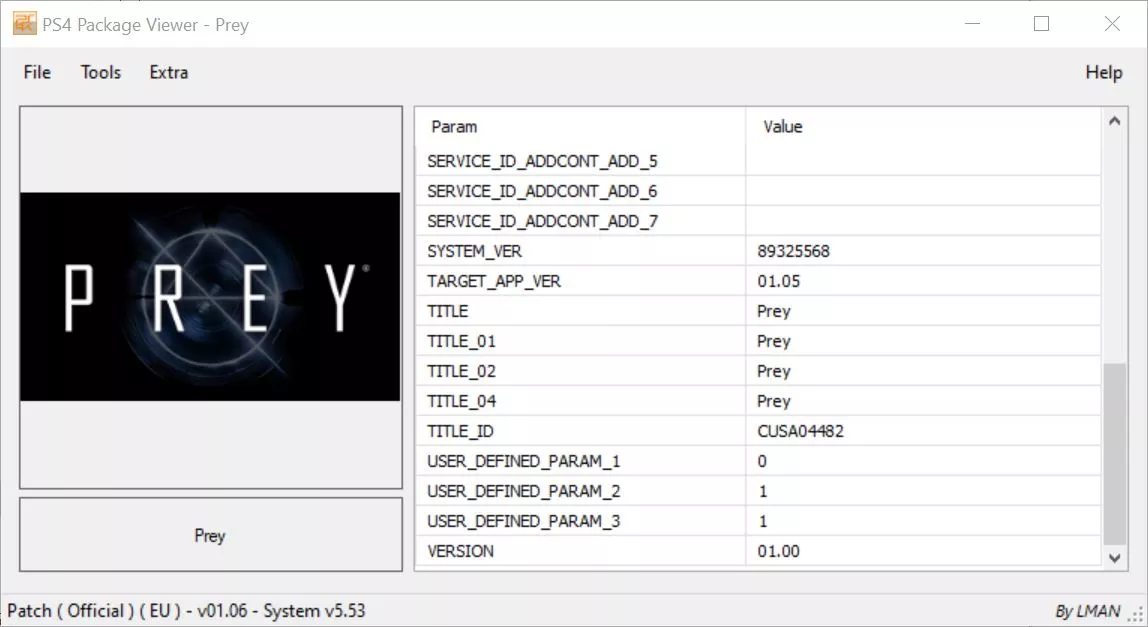This screenshot has height=627, width=1148.
Task: Maximize the PS4 Package Viewer window
Action: 1041,24
